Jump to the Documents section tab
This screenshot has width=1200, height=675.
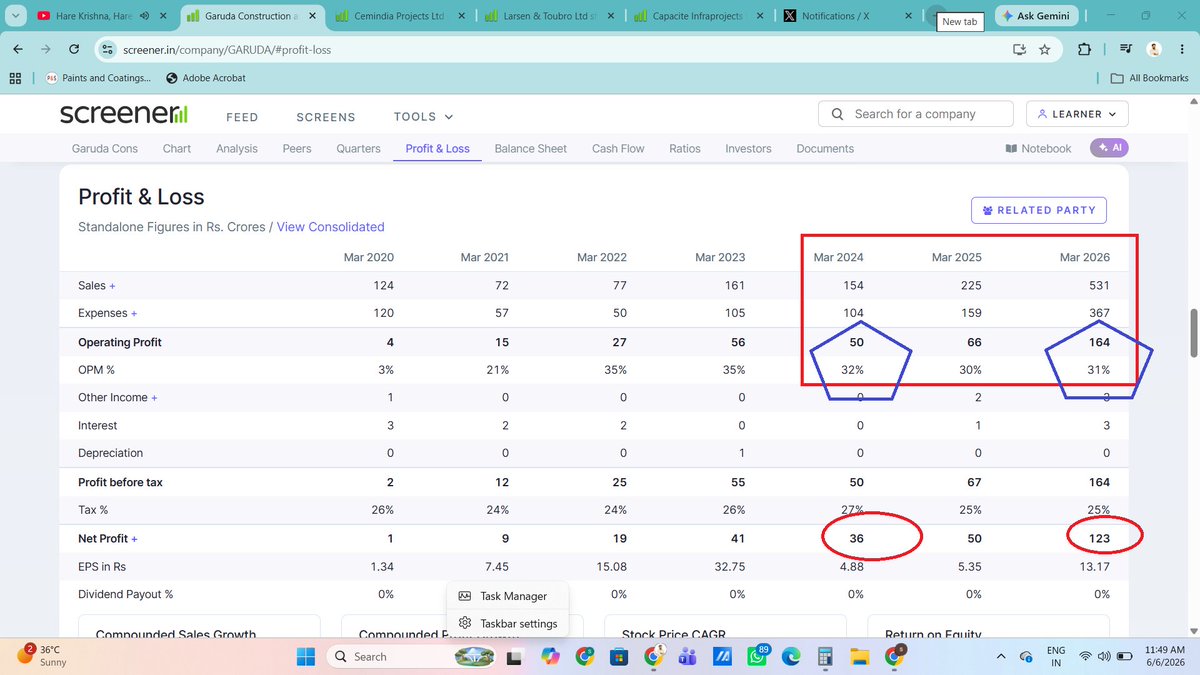click(825, 149)
